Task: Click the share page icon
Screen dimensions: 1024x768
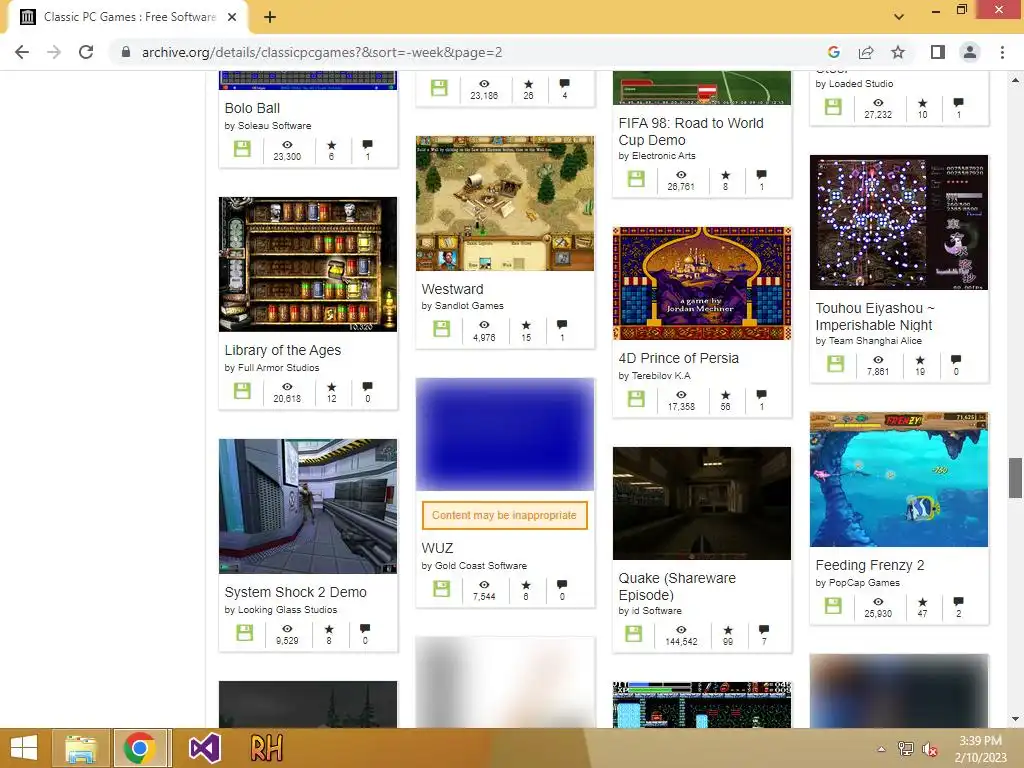Action: (866, 52)
